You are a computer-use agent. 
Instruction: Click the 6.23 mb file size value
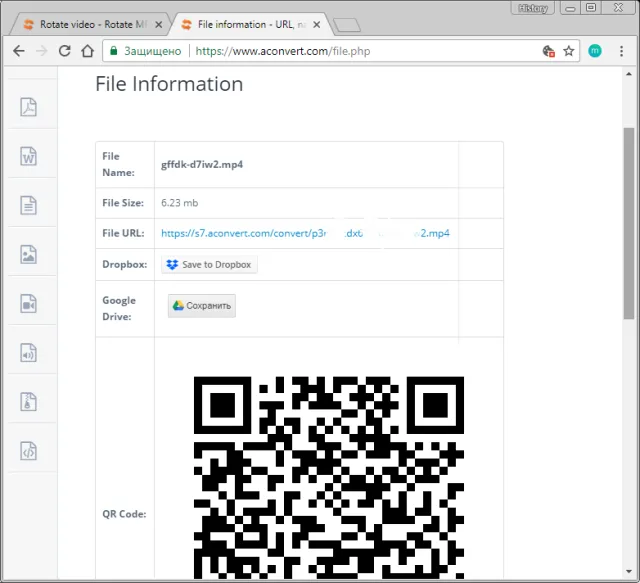tap(180, 203)
